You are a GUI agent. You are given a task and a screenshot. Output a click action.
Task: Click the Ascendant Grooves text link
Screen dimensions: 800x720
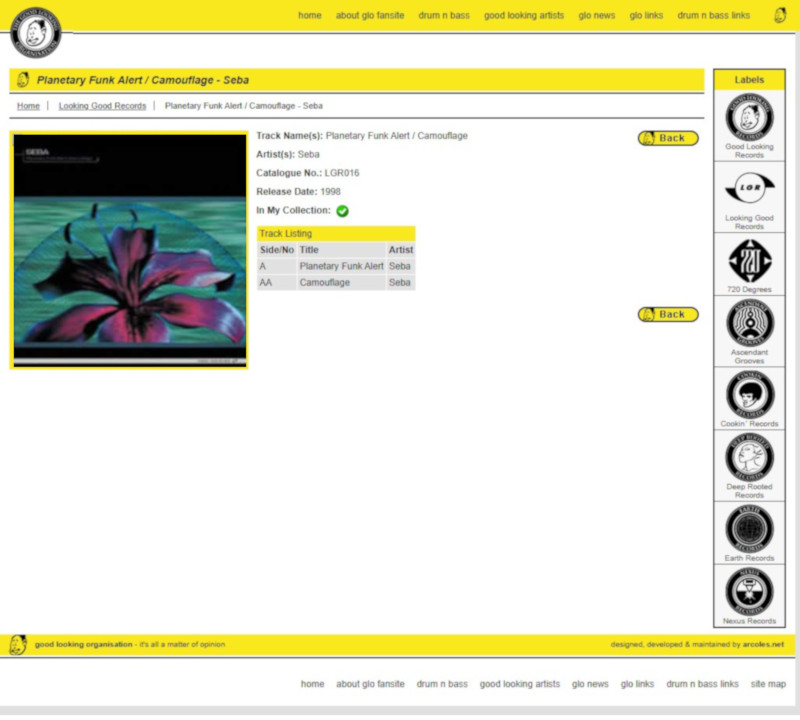click(x=749, y=356)
